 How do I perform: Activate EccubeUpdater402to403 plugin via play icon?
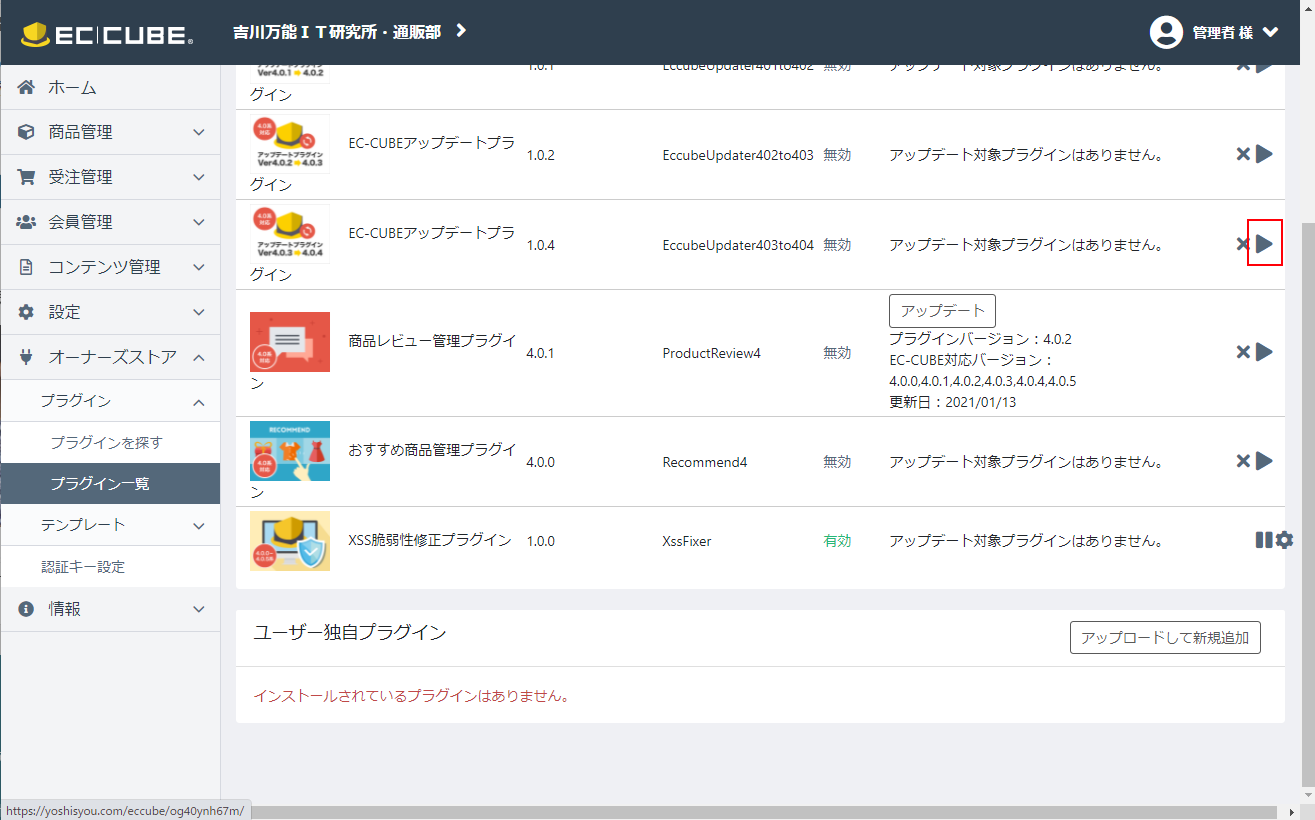pos(1264,154)
